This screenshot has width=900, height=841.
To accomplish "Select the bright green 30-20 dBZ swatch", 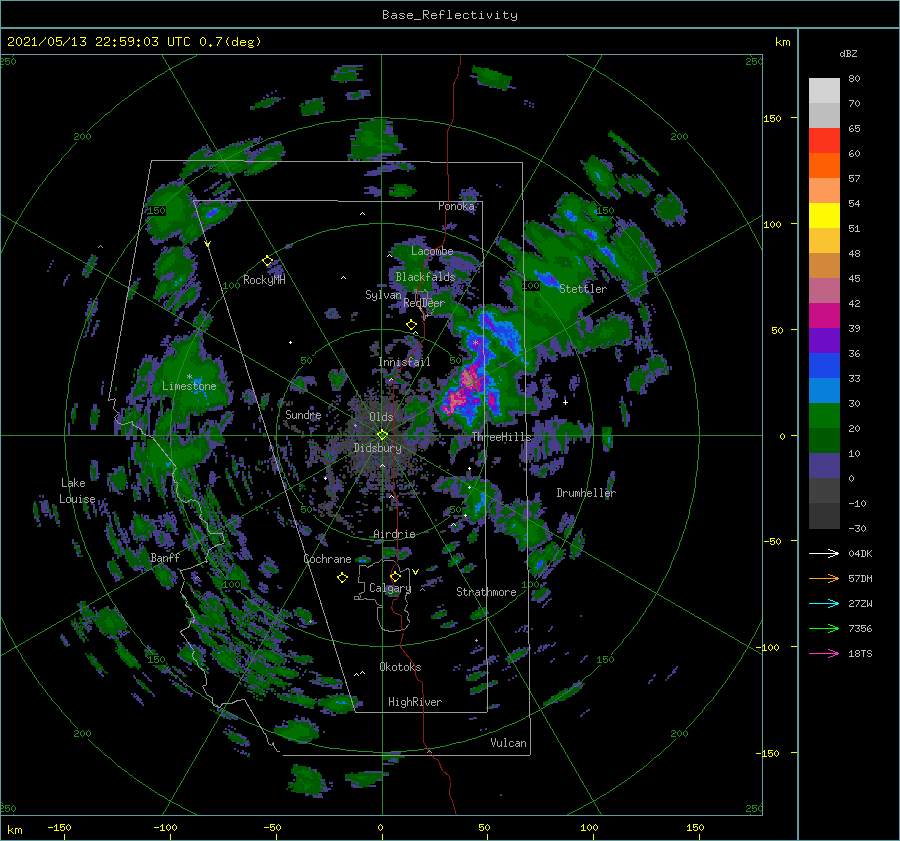I will (824, 416).
